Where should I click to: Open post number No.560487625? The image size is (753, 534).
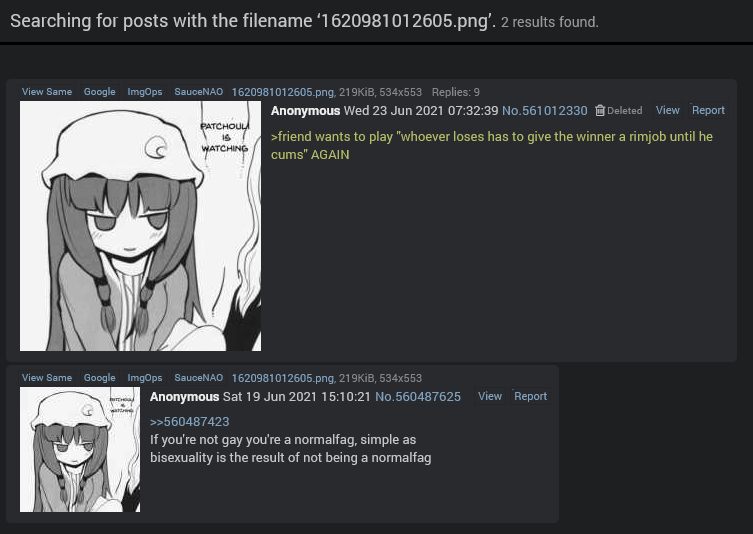[418, 397]
